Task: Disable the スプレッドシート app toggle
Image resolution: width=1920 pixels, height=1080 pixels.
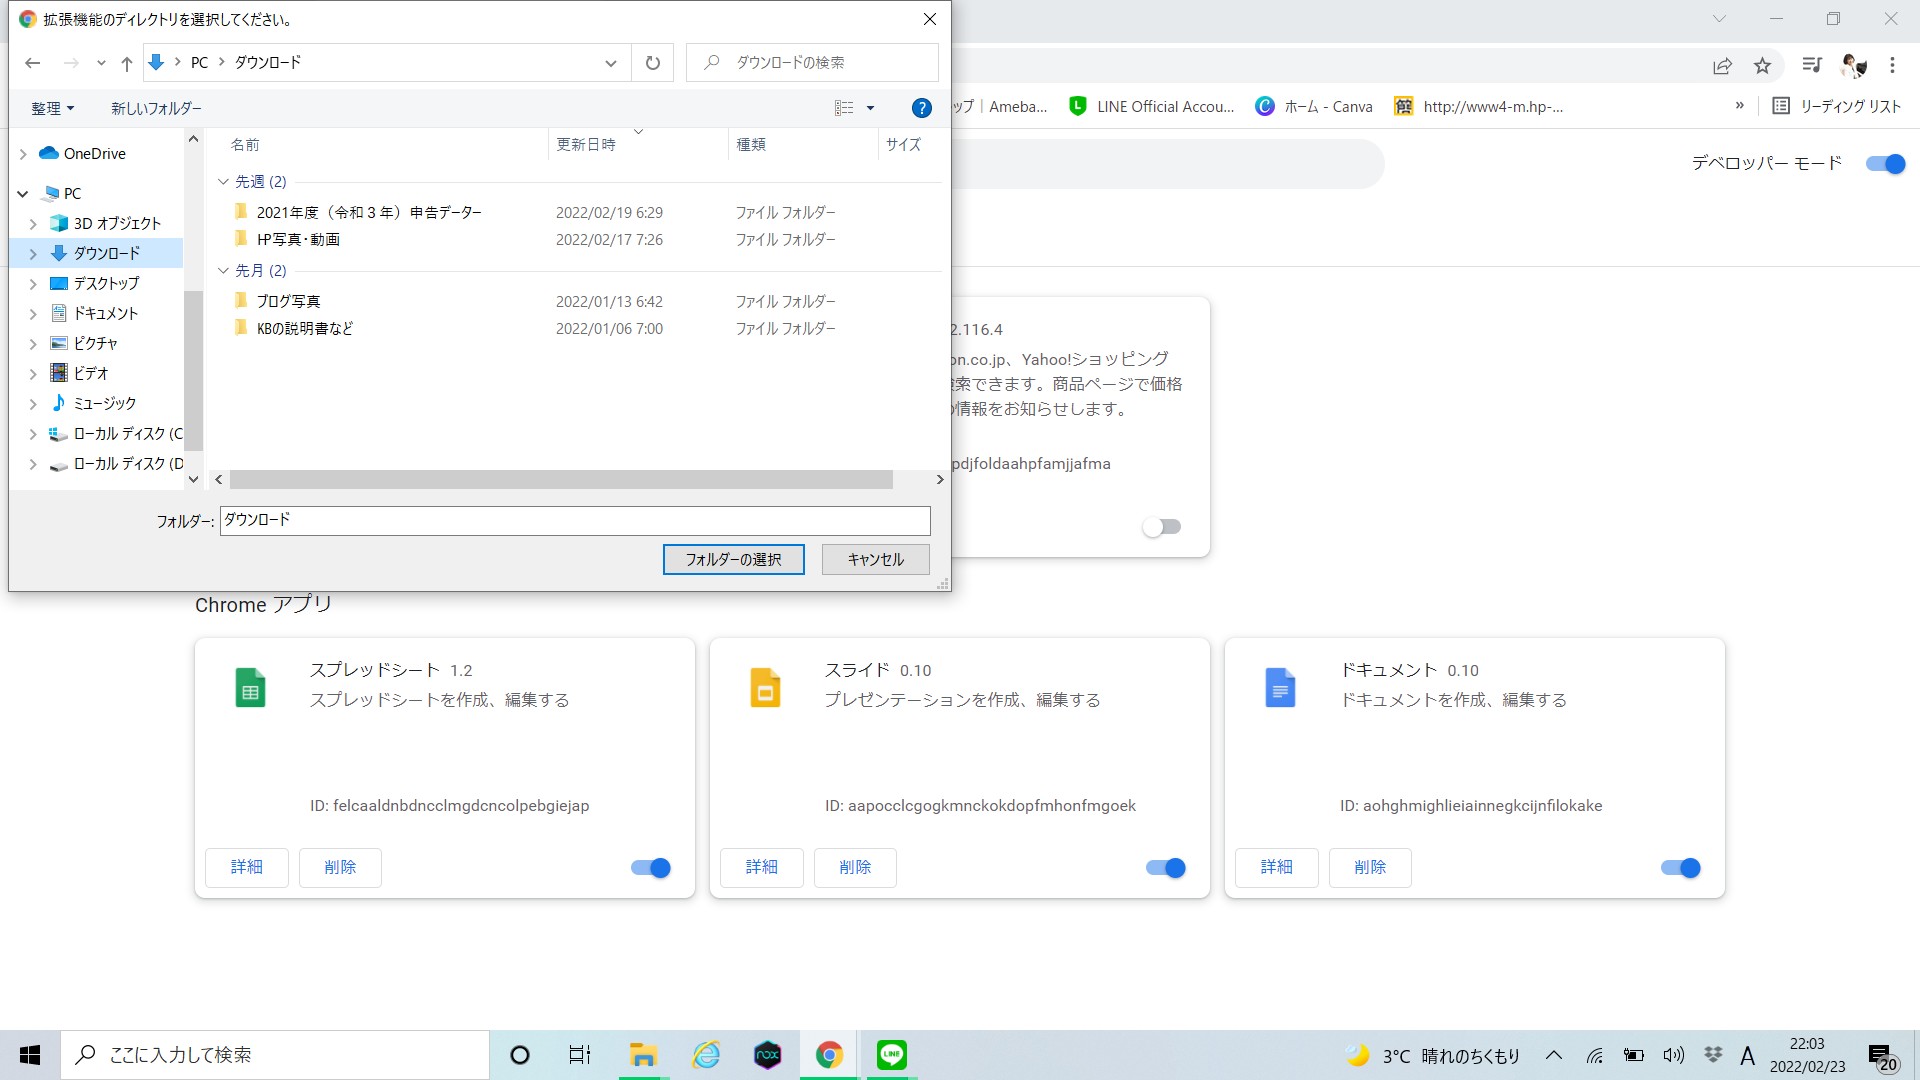Action: pyautogui.click(x=651, y=868)
